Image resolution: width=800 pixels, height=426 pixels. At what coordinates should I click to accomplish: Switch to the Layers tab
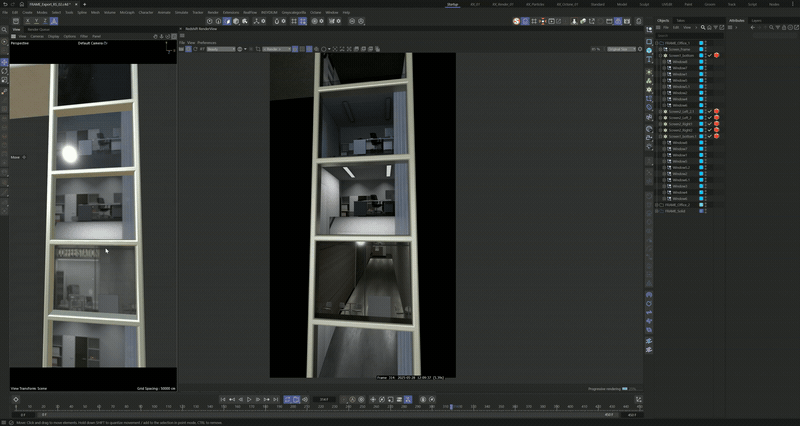pos(757,20)
